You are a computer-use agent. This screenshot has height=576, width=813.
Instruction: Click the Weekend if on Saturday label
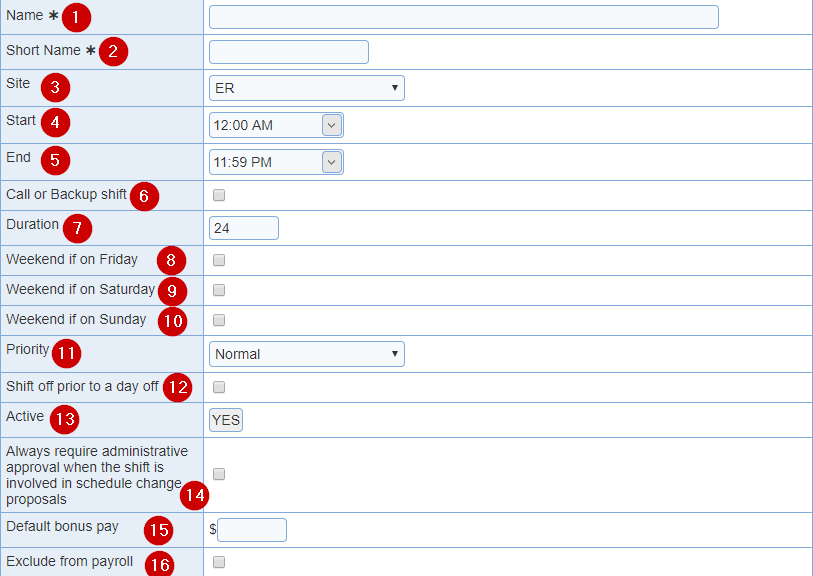[81, 289]
